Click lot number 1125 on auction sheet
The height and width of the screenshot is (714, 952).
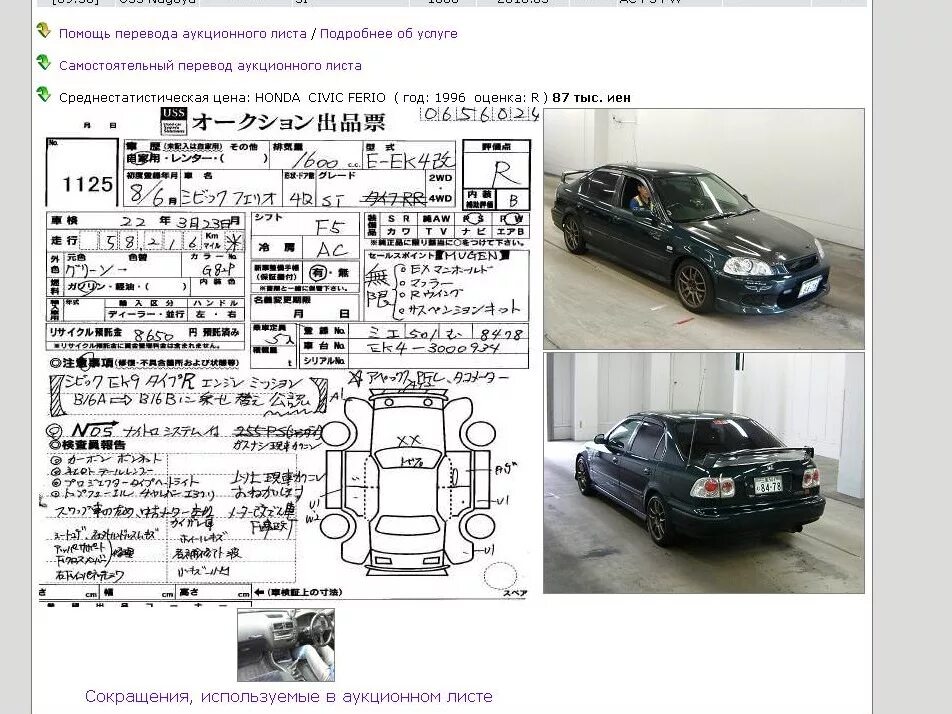(87, 184)
